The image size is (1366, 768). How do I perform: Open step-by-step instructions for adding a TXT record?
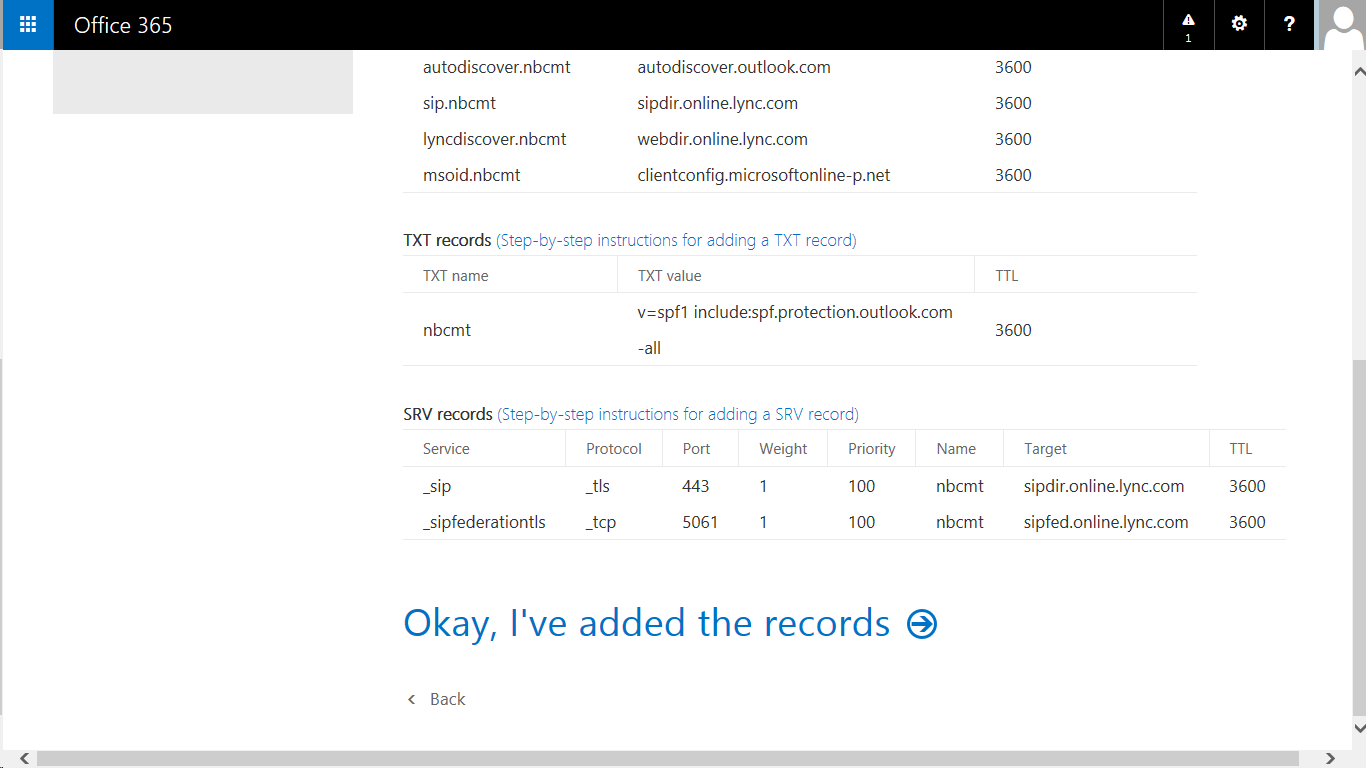click(676, 240)
